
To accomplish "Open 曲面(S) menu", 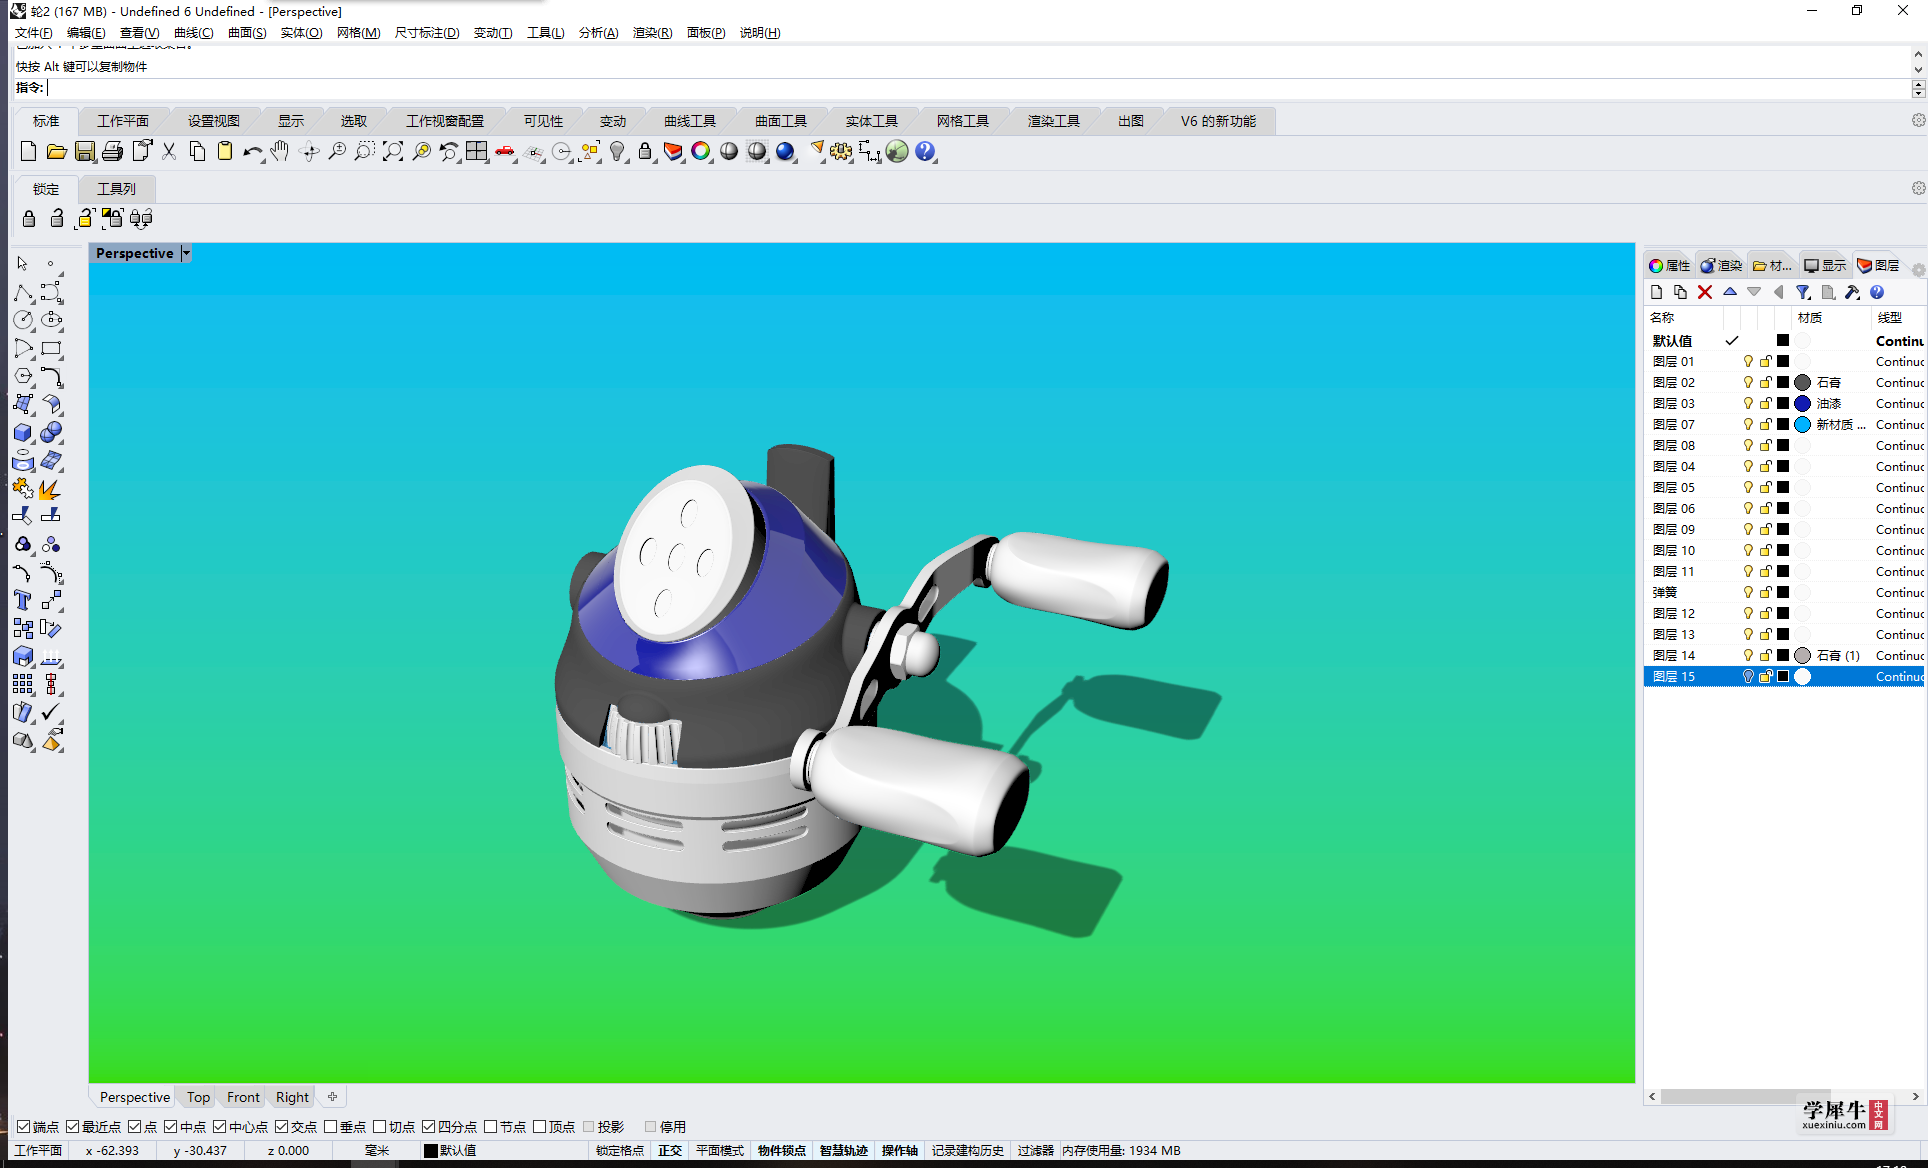I will [247, 33].
